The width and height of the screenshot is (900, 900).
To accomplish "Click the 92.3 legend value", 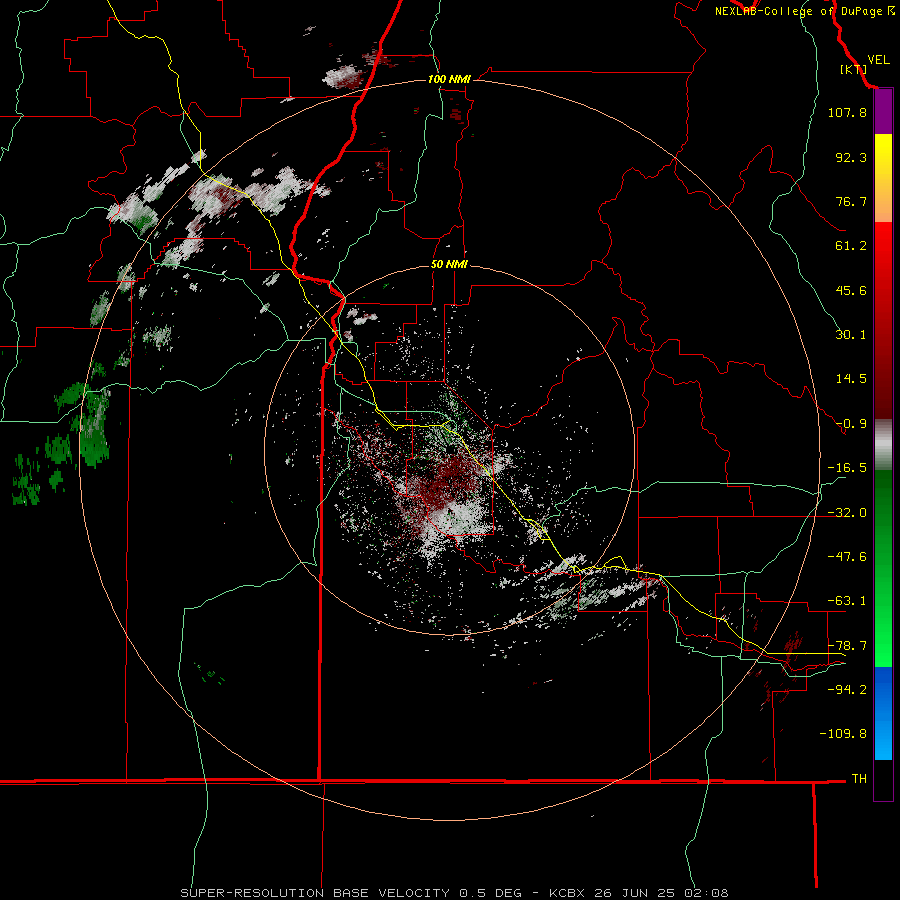I will (851, 157).
